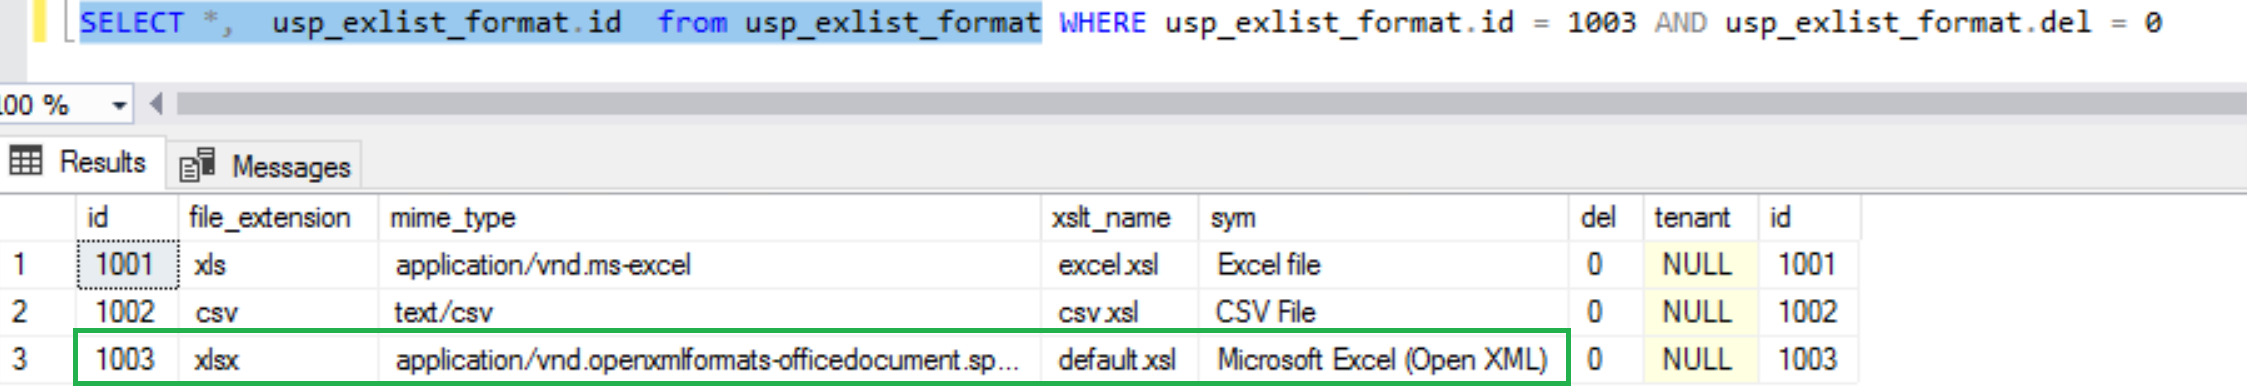This screenshot has height=387, width=2247.
Task: Select row 1 via its row number
Action: 20,265
